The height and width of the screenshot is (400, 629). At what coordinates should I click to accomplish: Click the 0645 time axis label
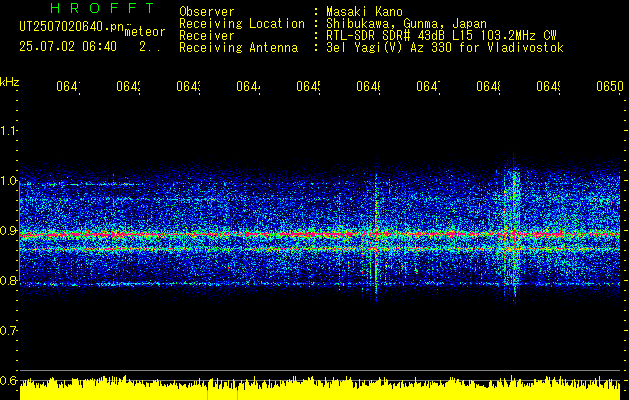coord(308,86)
